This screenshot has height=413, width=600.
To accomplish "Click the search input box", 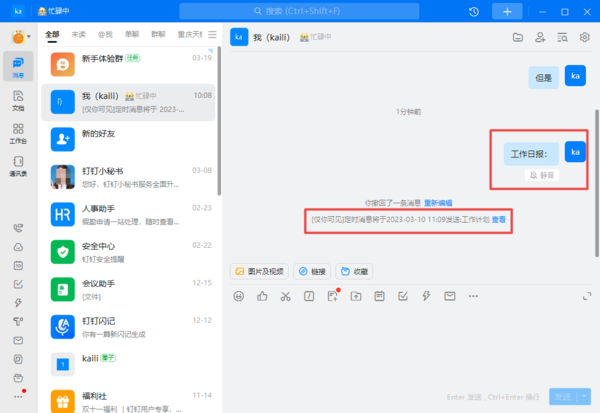I will coord(328,11).
